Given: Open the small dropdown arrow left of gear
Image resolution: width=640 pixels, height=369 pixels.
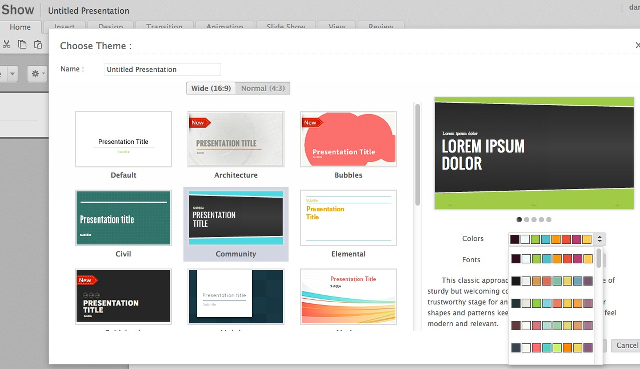Looking at the screenshot, I should click(12, 74).
